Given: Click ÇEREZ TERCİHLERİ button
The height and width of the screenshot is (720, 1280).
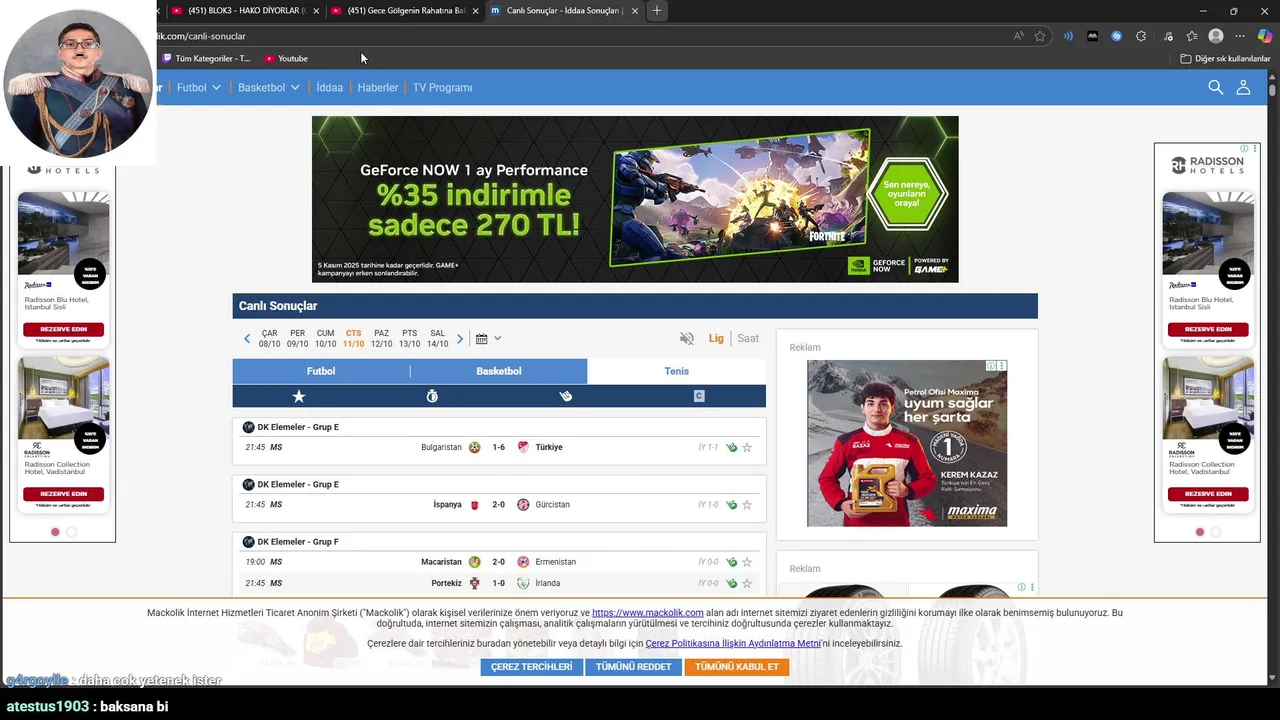Looking at the screenshot, I should pyautogui.click(x=531, y=667).
